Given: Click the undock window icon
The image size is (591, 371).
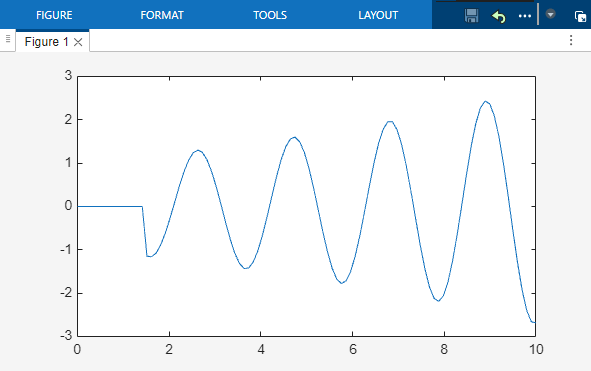Looking at the screenshot, I should 580,17.
